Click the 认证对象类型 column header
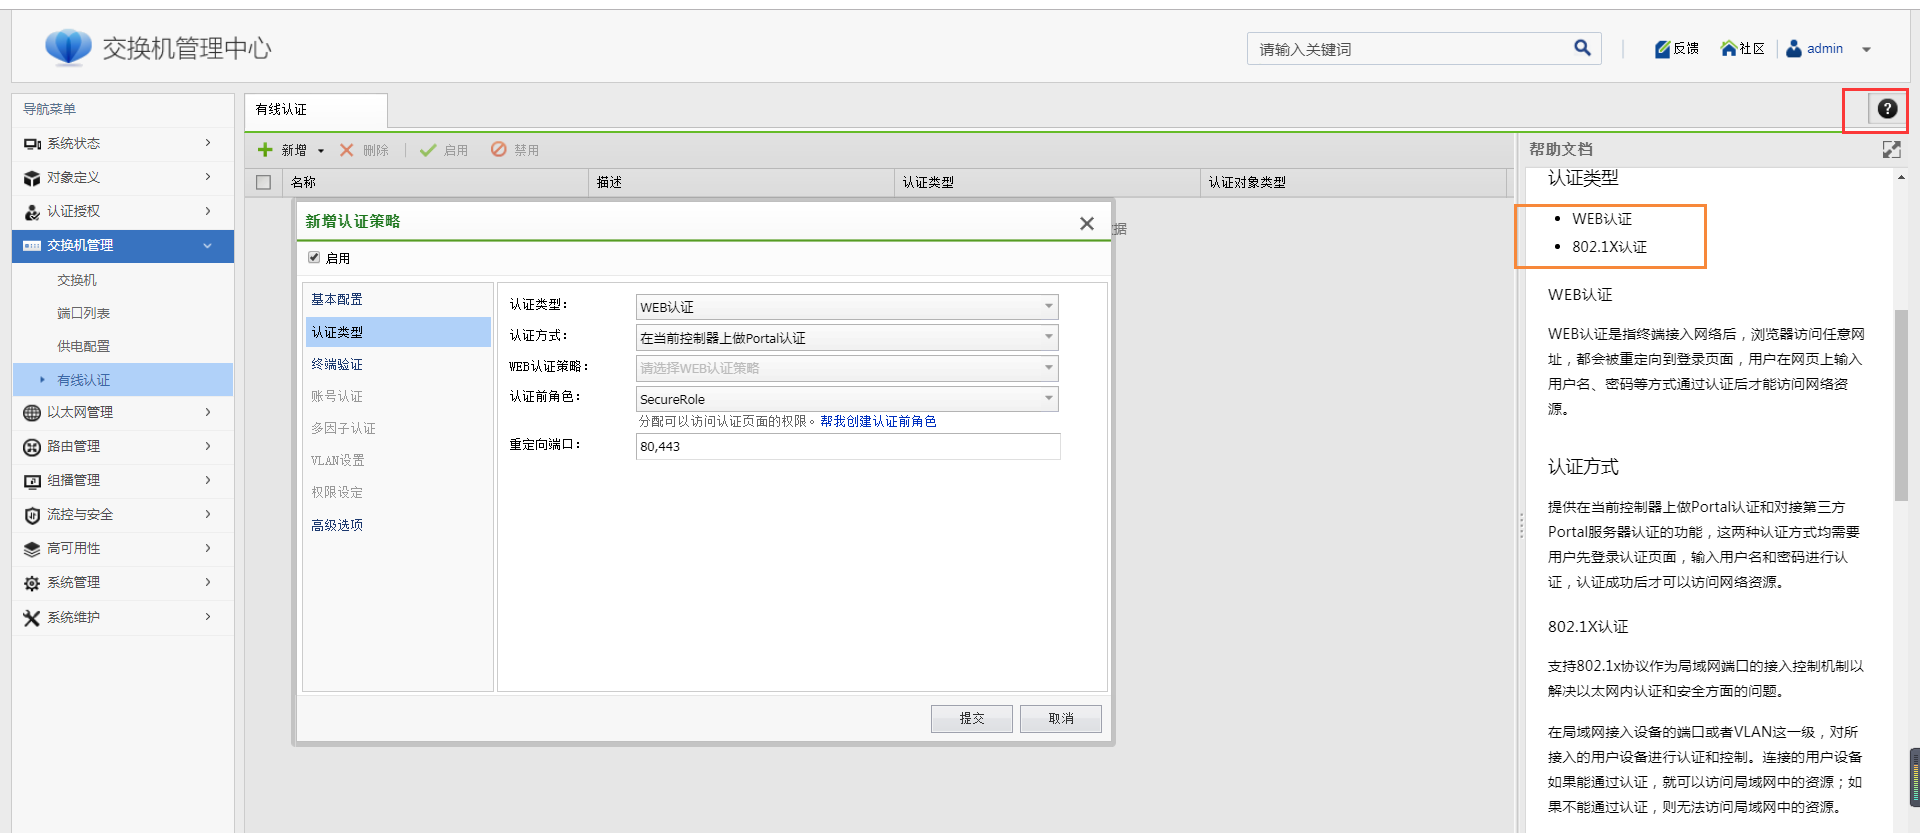Image resolution: width=1920 pixels, height=833 pixels. [x=1352, y=182]
